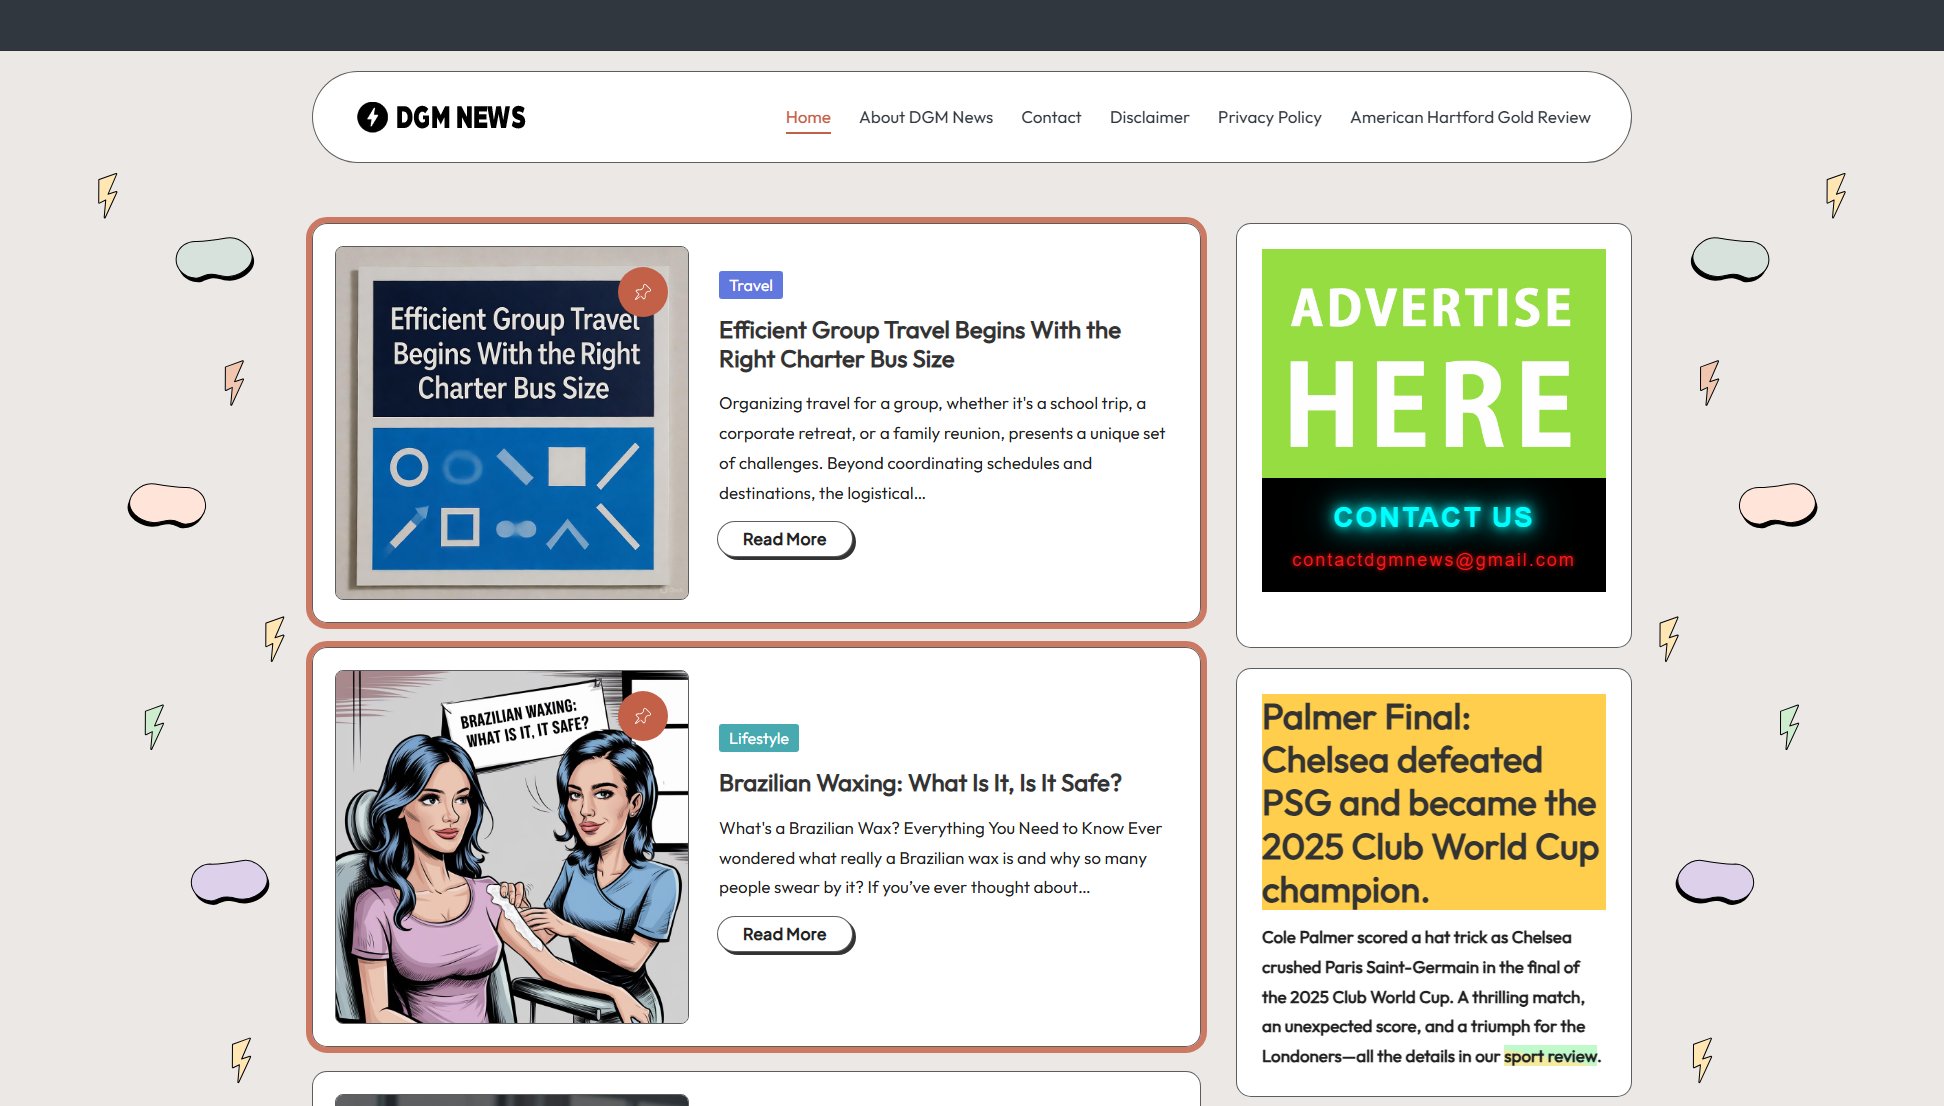This screenshot has height=1106, width=1944.
Task: Open the highlighted sport review link
Action: tap(1551, 1055)
